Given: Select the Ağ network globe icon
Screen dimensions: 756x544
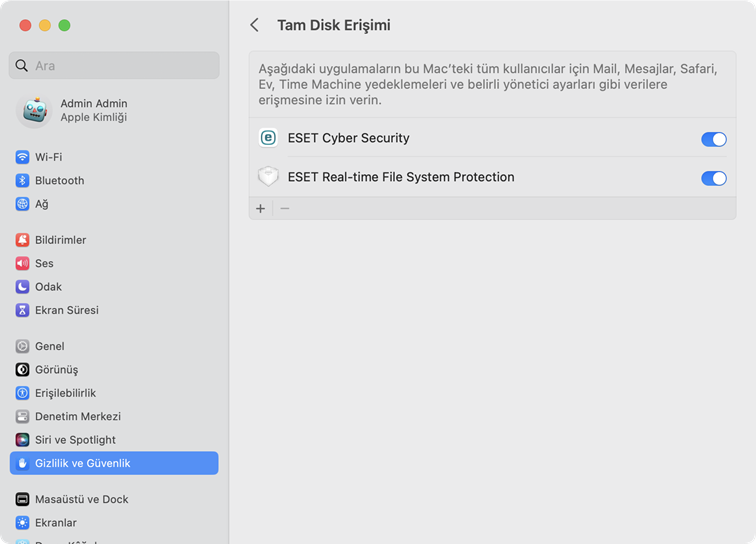Looking at the screenshot, I should [x=22, y=204].
